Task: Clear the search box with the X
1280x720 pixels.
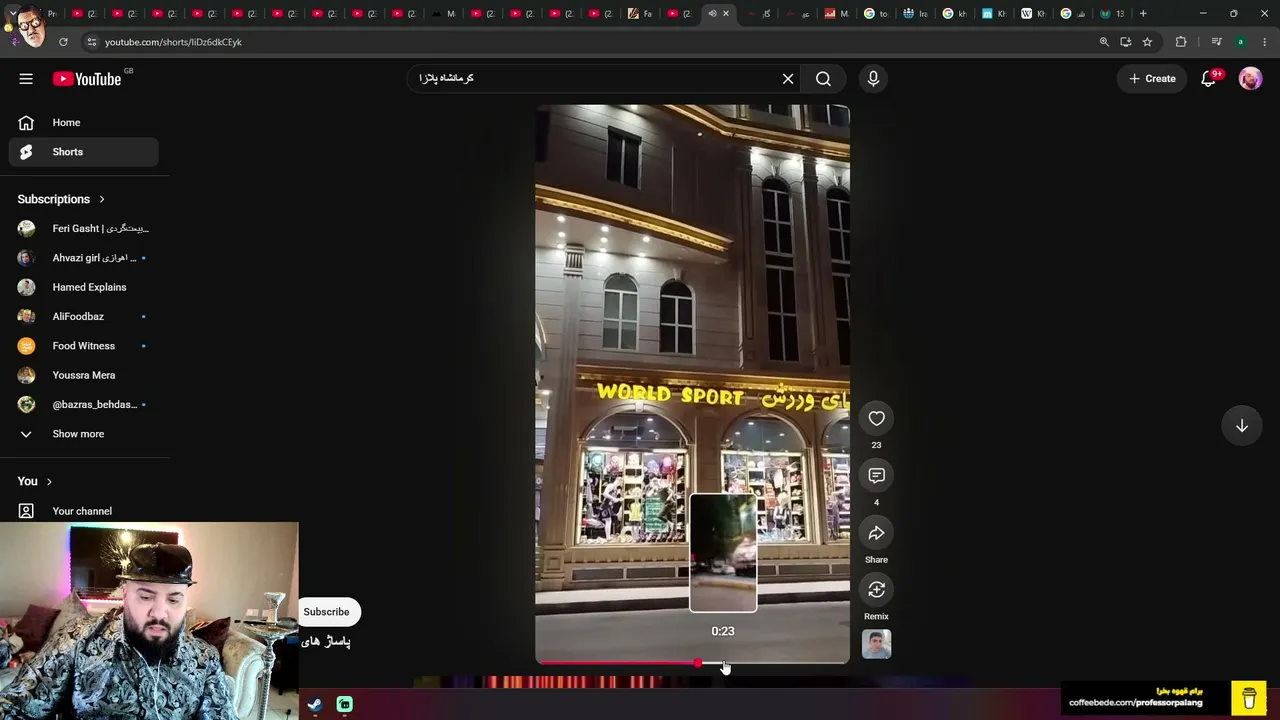Action: pyautogui.click(x=788, y=79)
